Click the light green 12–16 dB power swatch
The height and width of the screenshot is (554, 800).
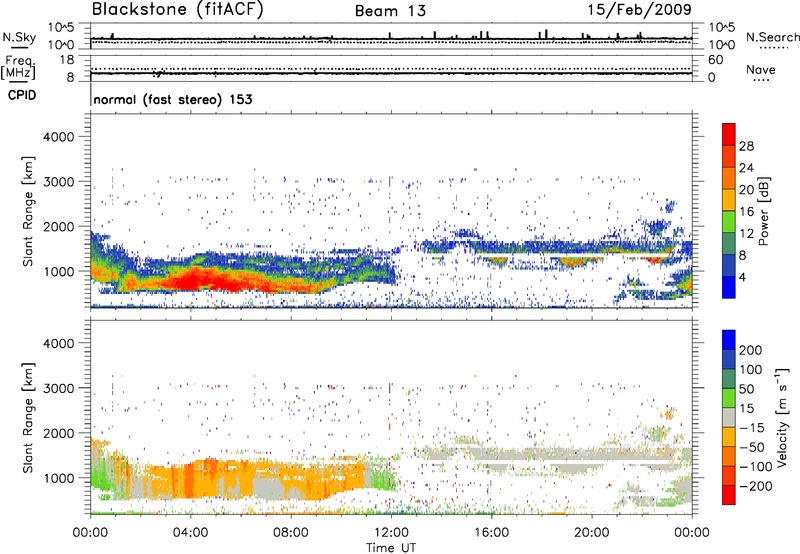[x=729, y=222]
